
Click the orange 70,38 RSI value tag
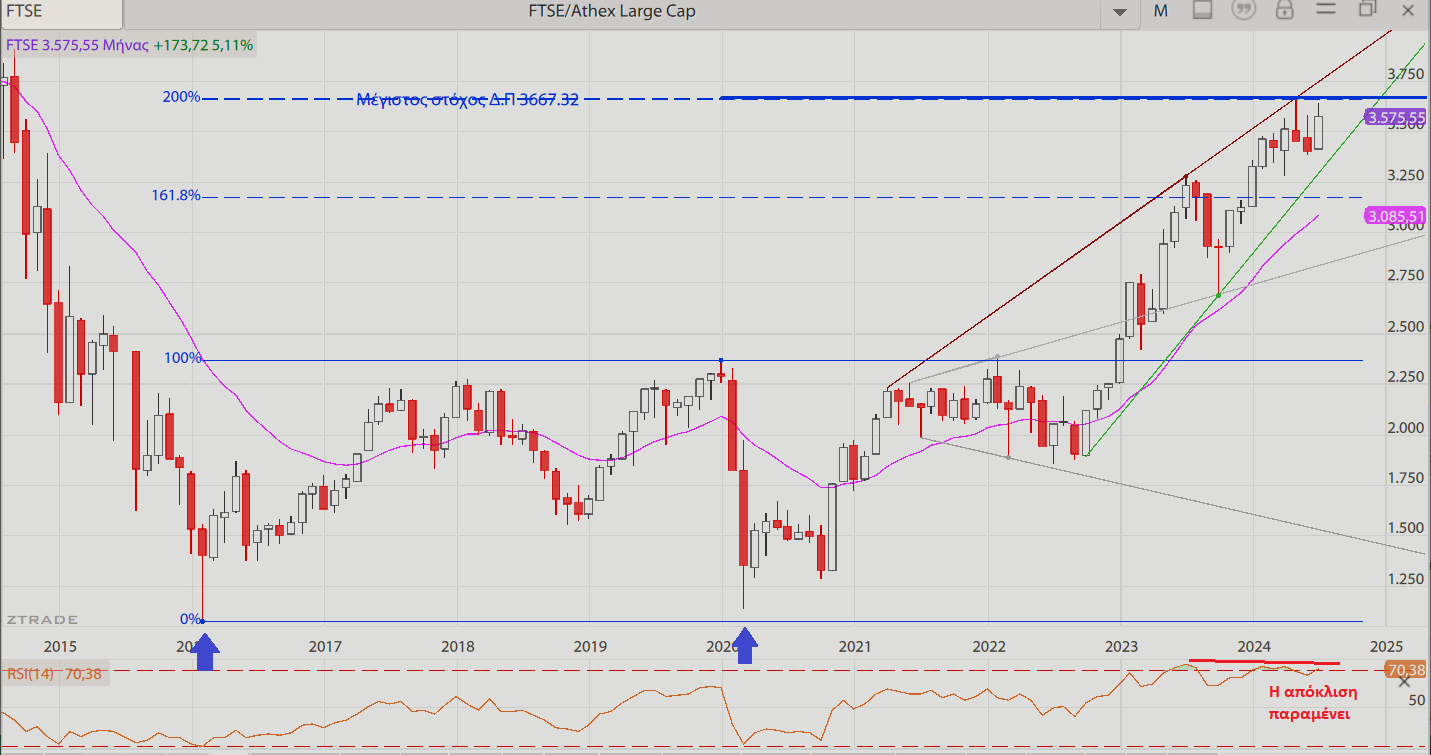click(x=1406, y=669)
